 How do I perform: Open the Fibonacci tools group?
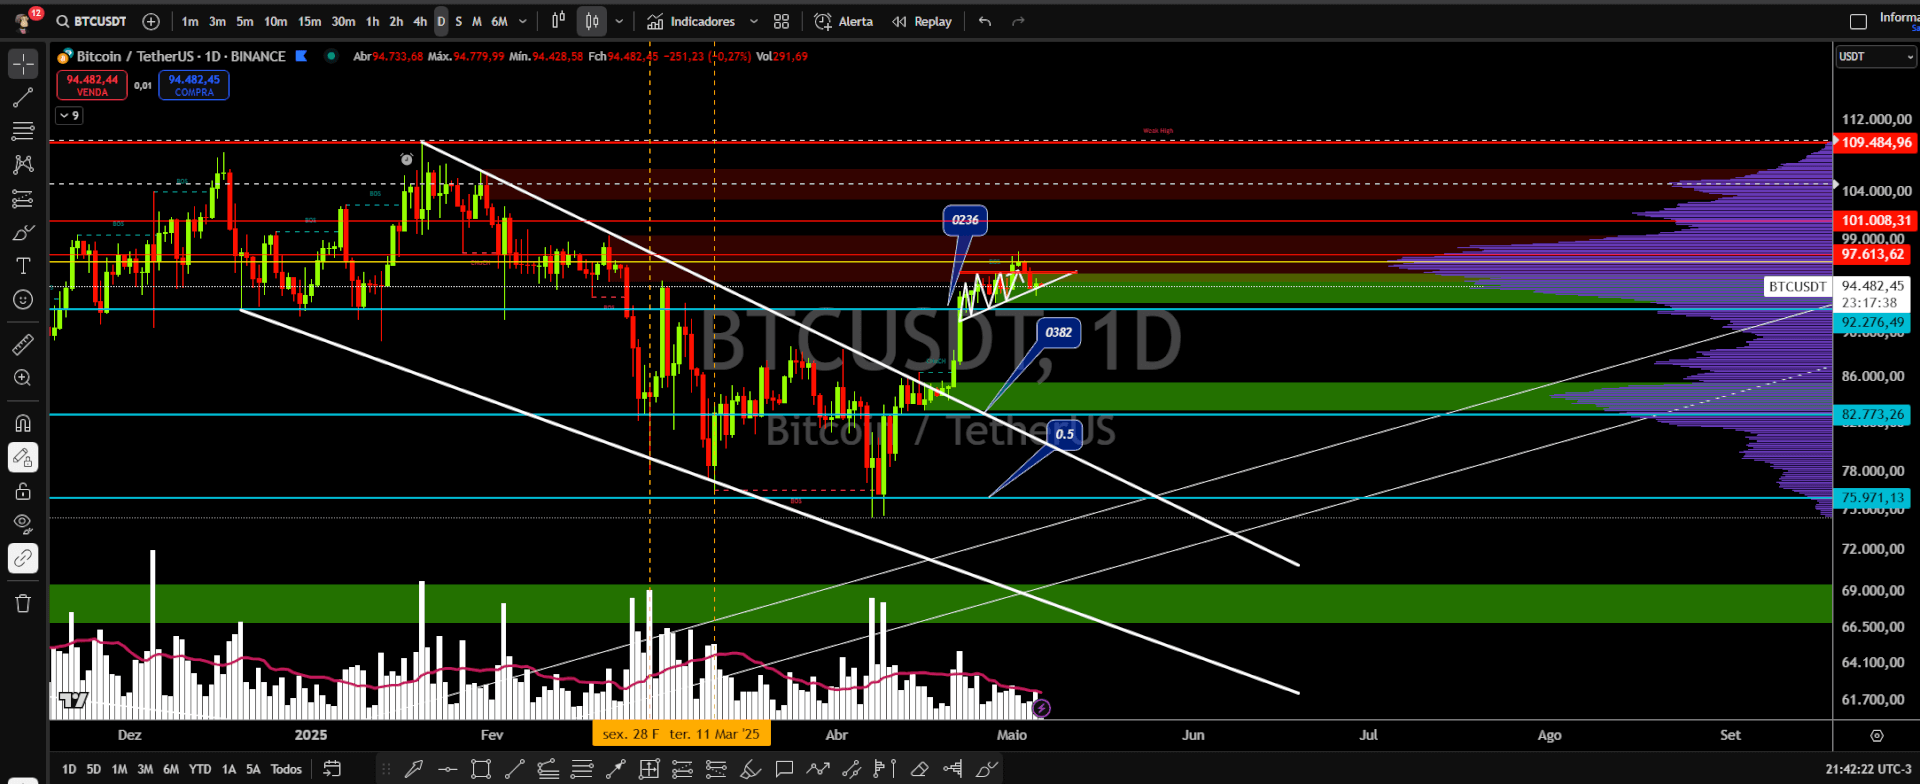[23, 131]
